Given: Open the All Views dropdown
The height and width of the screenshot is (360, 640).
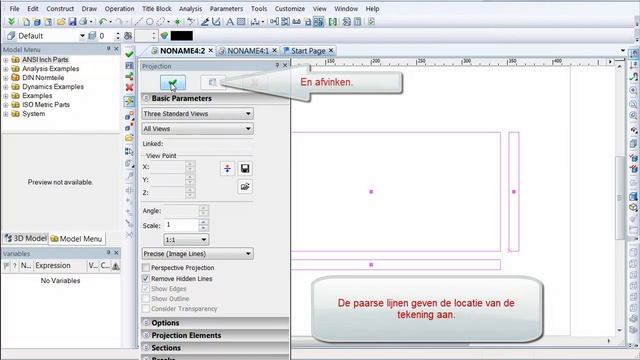Looking at the screenshot, I should pyautogui.click(x=198, y=129).
